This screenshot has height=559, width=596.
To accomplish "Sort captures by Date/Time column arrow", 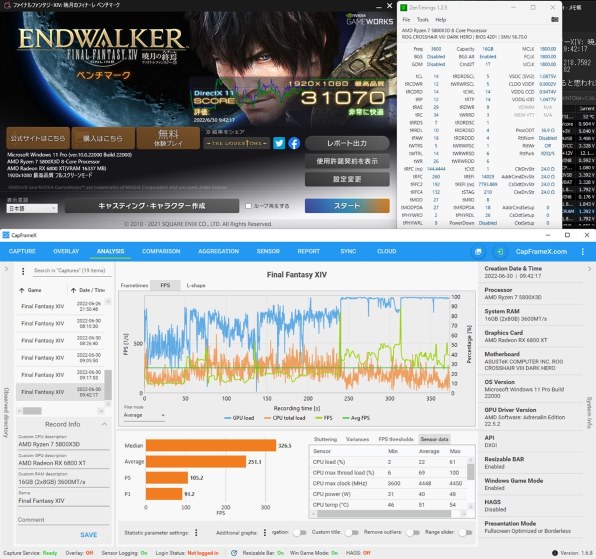I will coord(73,290).
